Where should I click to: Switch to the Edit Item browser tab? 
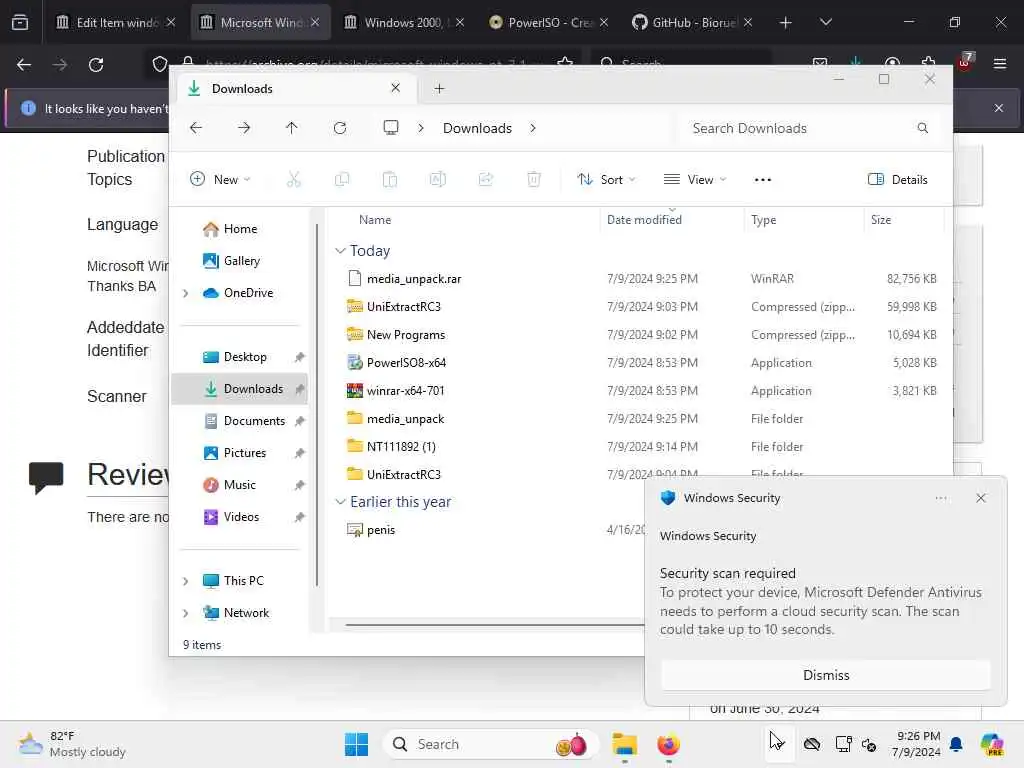click(x=115, y=22)
